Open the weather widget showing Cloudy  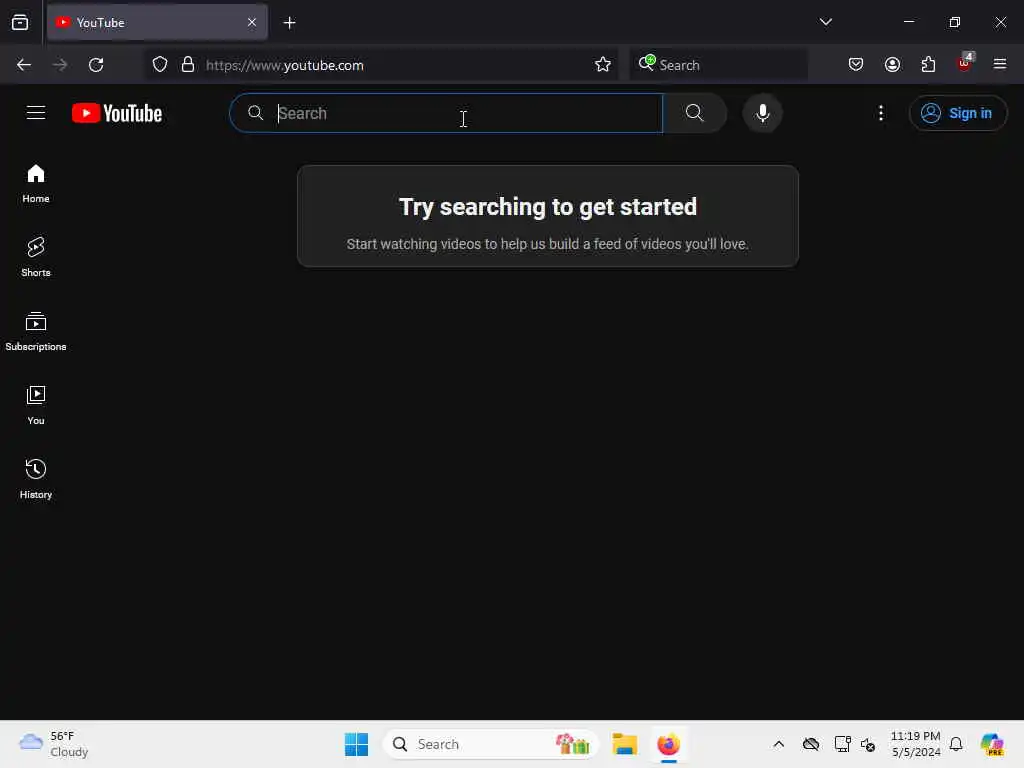[54, 744]
